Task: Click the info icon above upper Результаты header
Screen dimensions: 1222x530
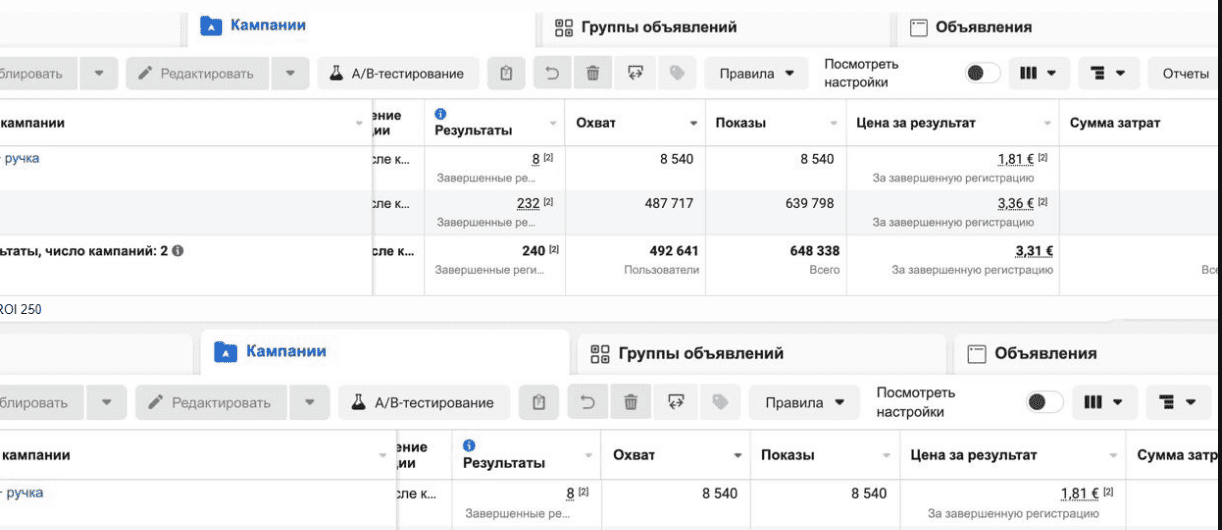Action: (x=441, y=115)
